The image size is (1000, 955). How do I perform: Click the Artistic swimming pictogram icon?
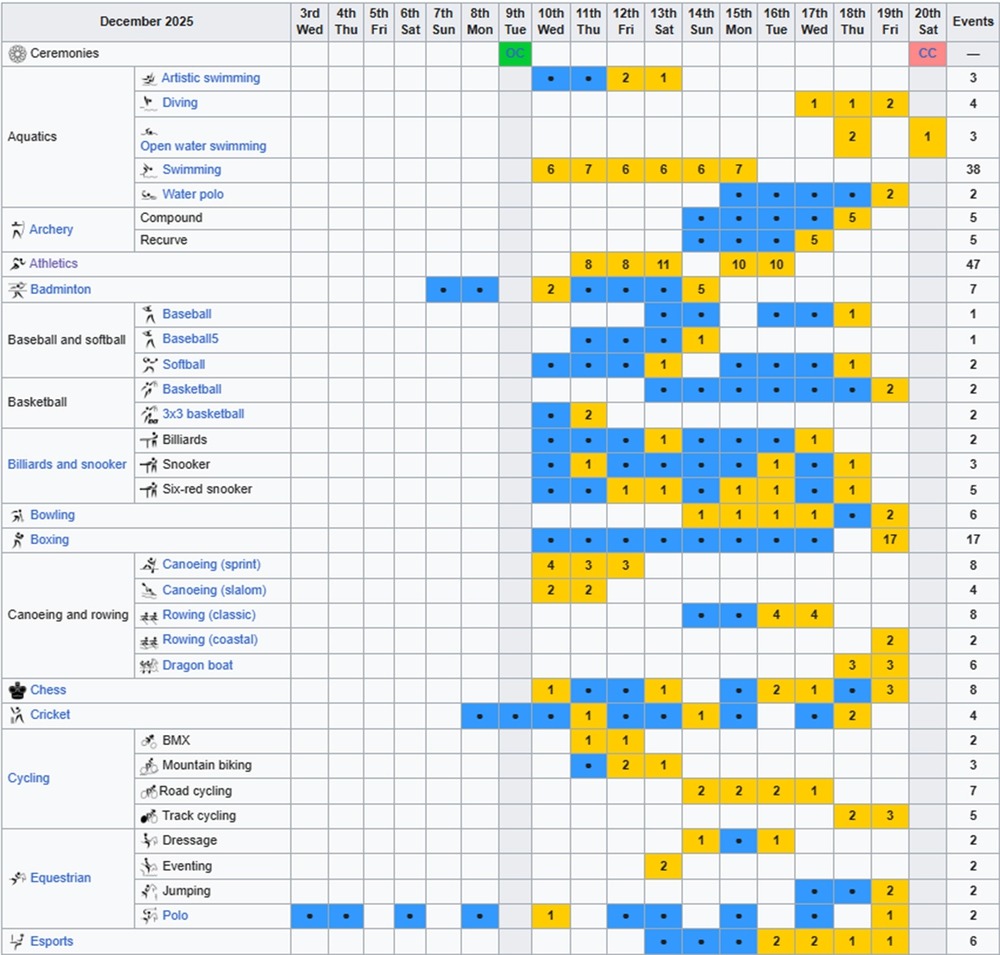[x=148, y=79]
